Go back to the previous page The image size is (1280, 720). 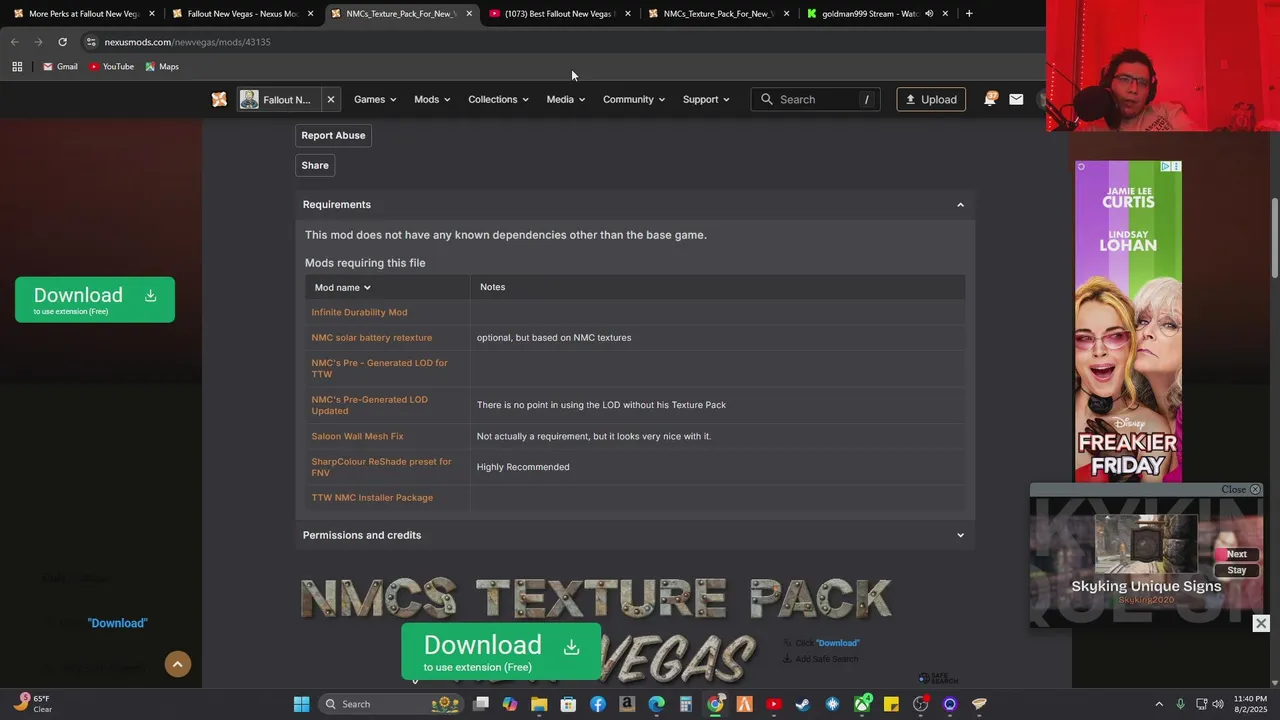coord(14,42)
